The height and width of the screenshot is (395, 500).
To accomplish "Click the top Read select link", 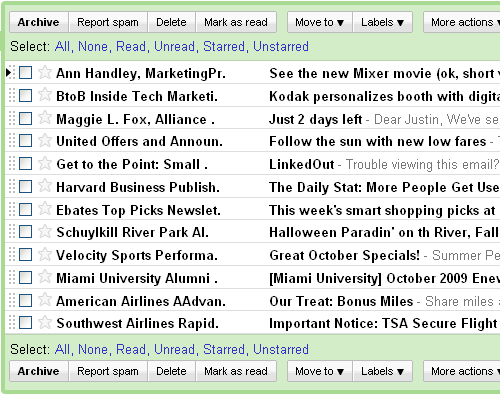I will tap(131, 46).
